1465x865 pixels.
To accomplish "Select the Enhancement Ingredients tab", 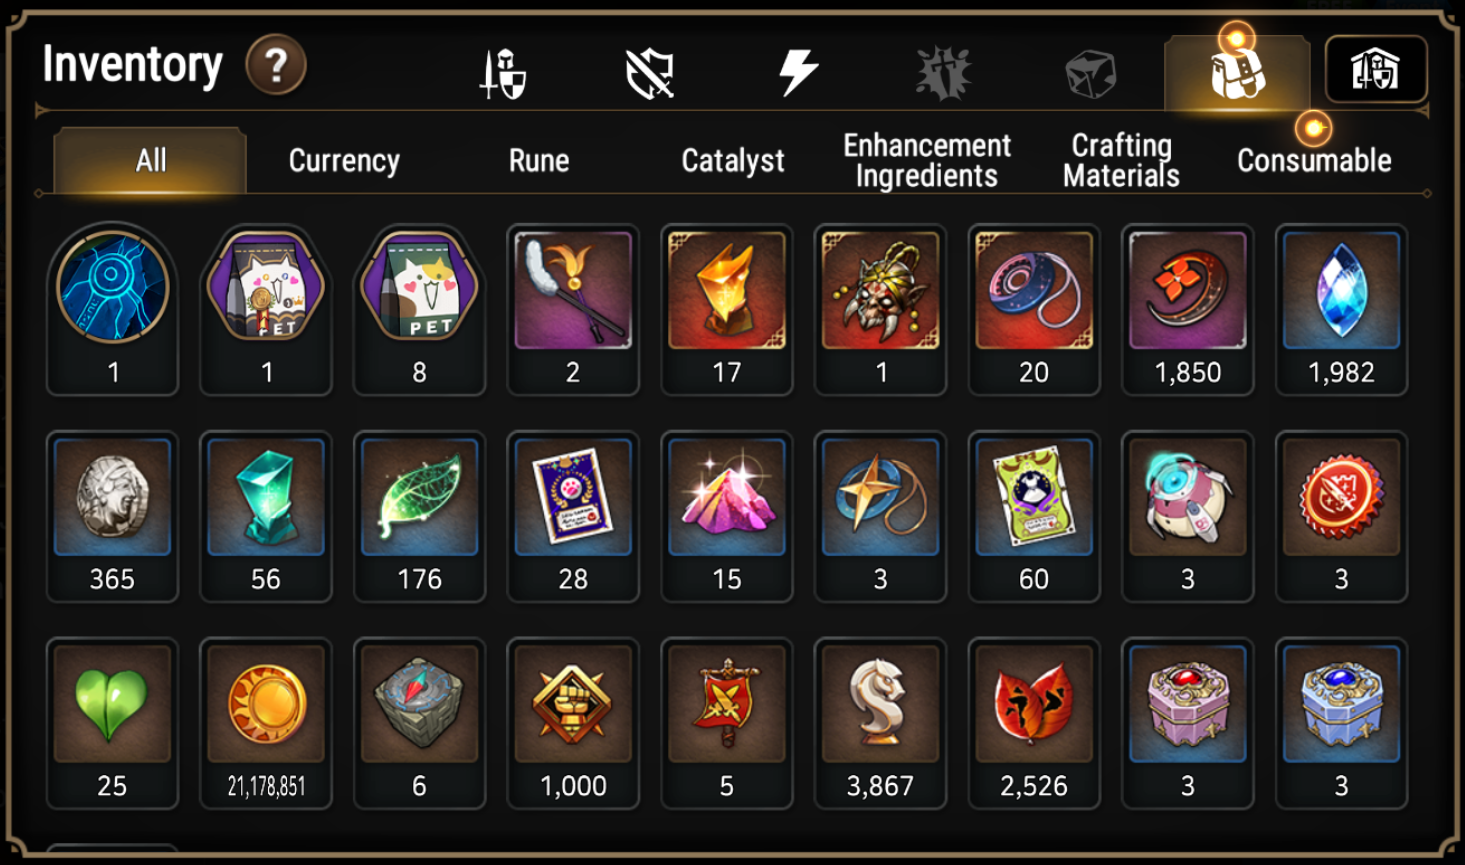I will pyautogui.click(x=927, y=161).
